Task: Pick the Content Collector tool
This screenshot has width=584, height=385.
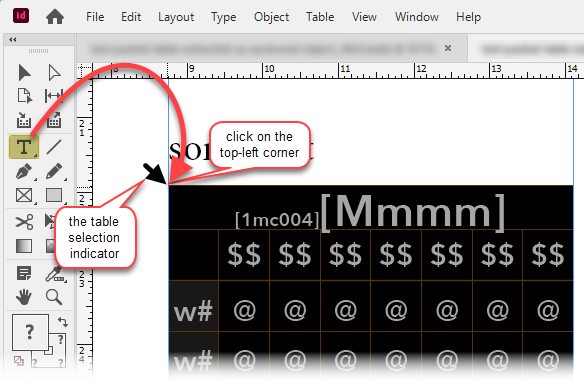Action: click(24, 120)
